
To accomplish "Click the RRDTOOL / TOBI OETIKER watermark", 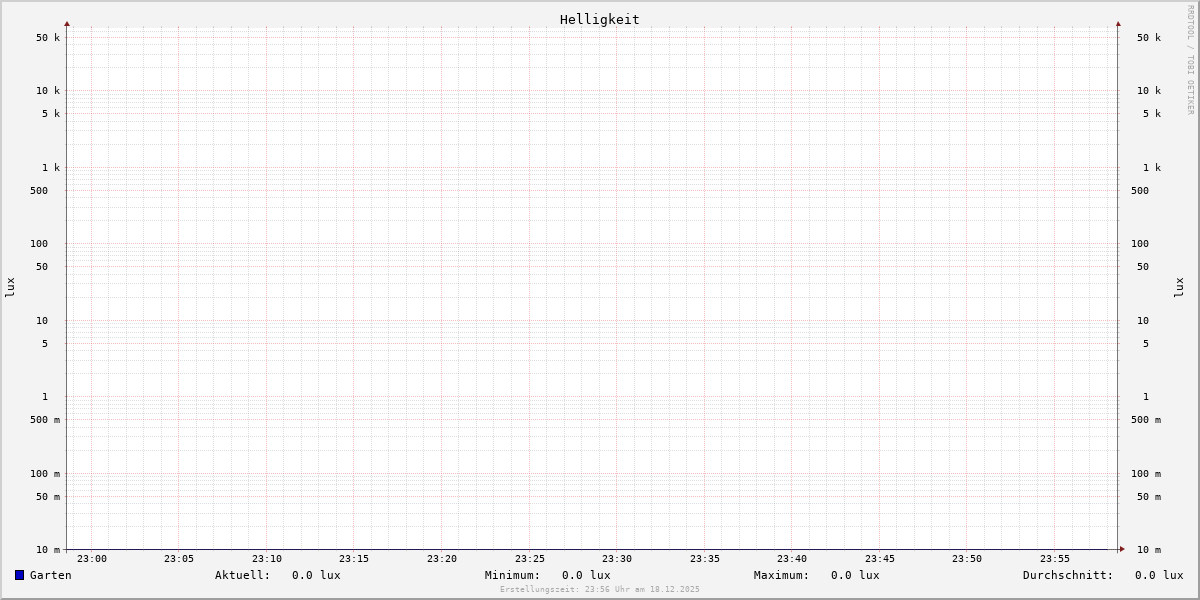I will point(1190,60).
